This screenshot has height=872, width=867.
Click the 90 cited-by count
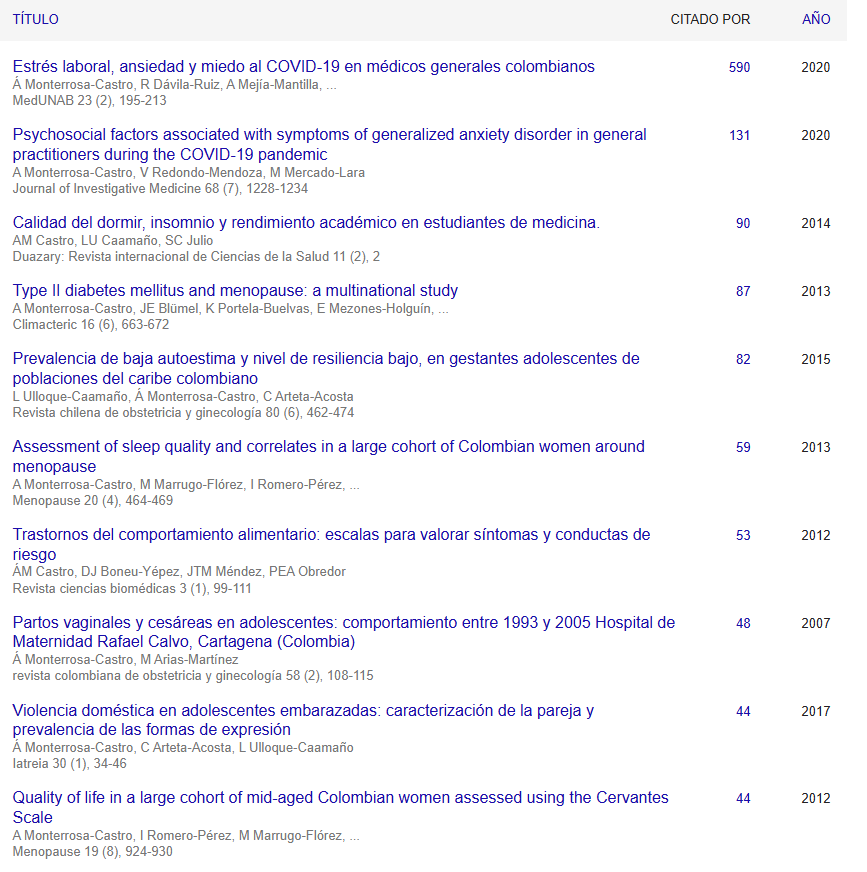[743, 223]
